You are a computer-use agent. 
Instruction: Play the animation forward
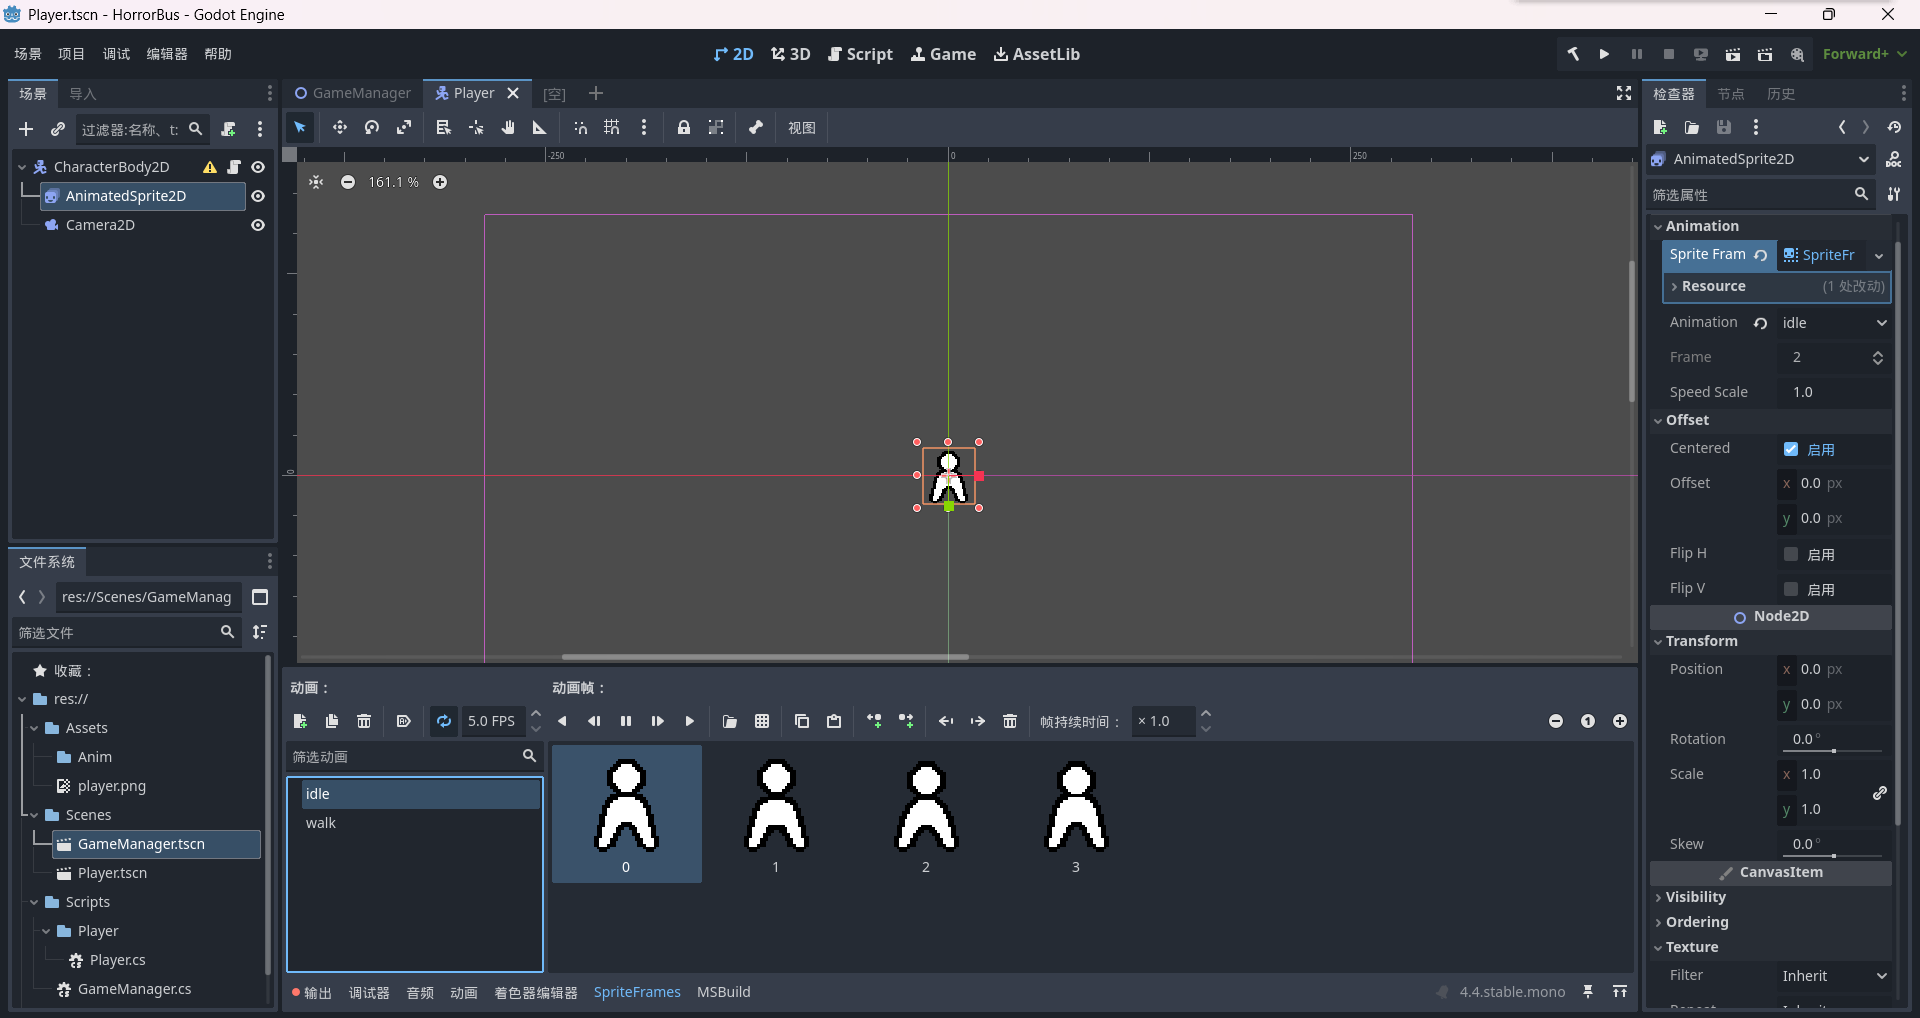[690, 721]
